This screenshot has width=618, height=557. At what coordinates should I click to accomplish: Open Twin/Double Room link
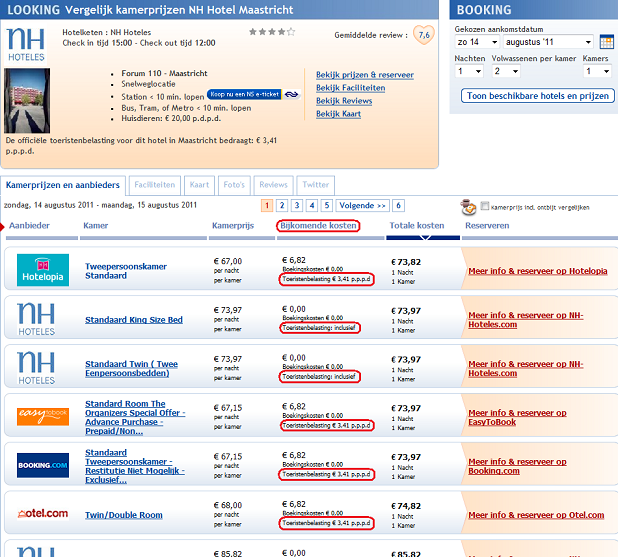pyautogui.click(x=124, y=515)
